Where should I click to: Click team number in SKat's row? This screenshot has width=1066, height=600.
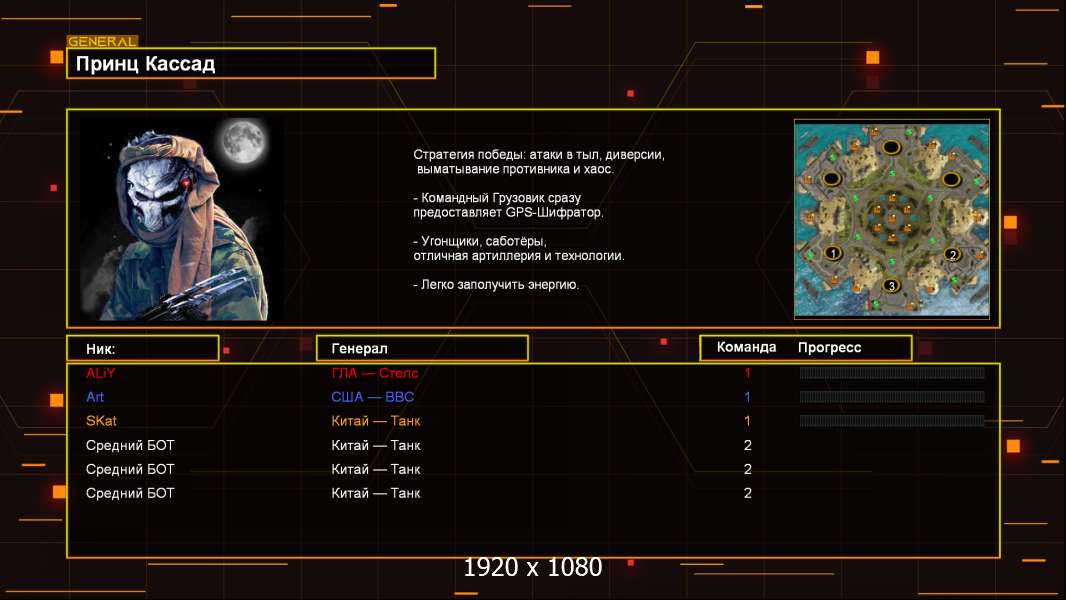tap(747, 421)
